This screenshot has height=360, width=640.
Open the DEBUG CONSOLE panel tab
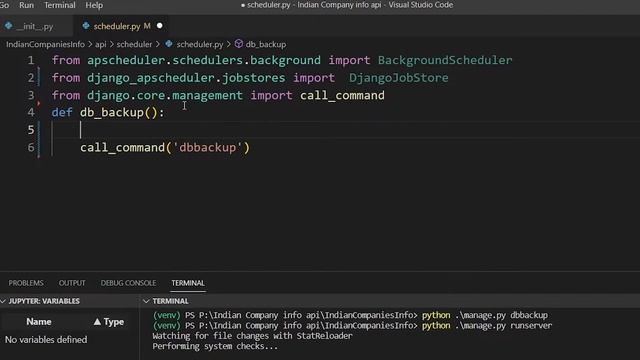pos(128,283)
